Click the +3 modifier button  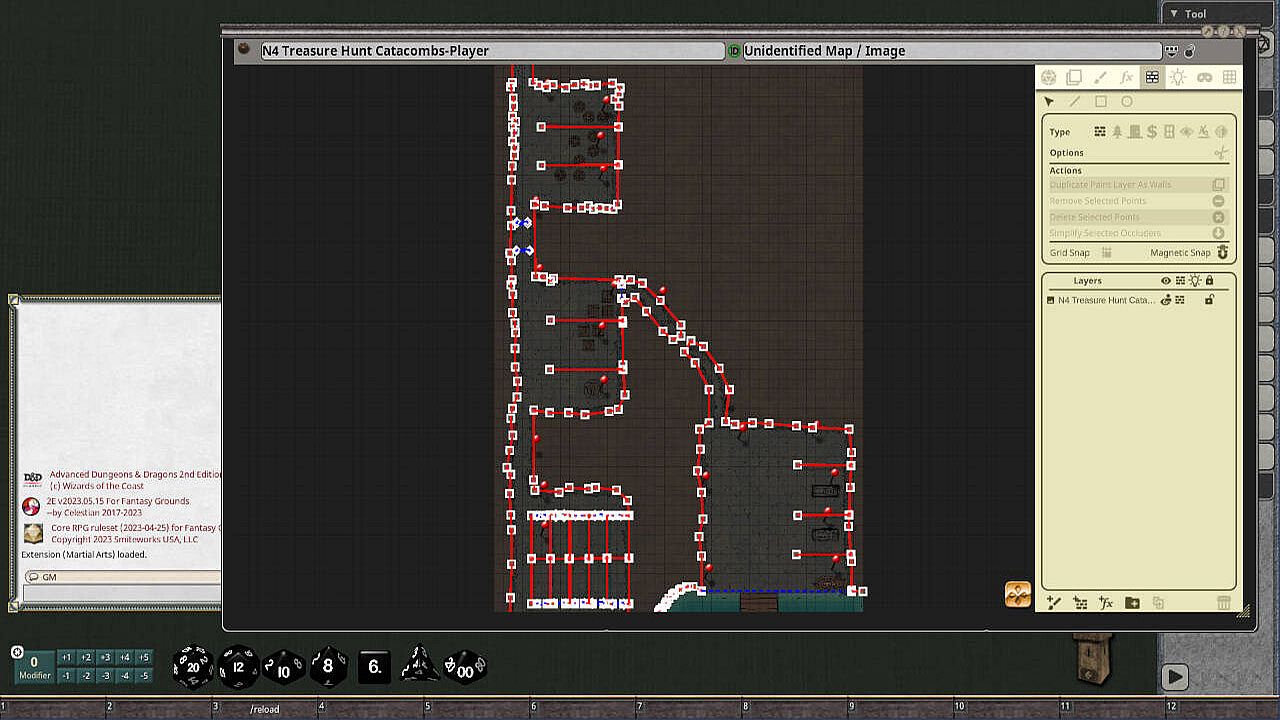click(x=105, y=657)
